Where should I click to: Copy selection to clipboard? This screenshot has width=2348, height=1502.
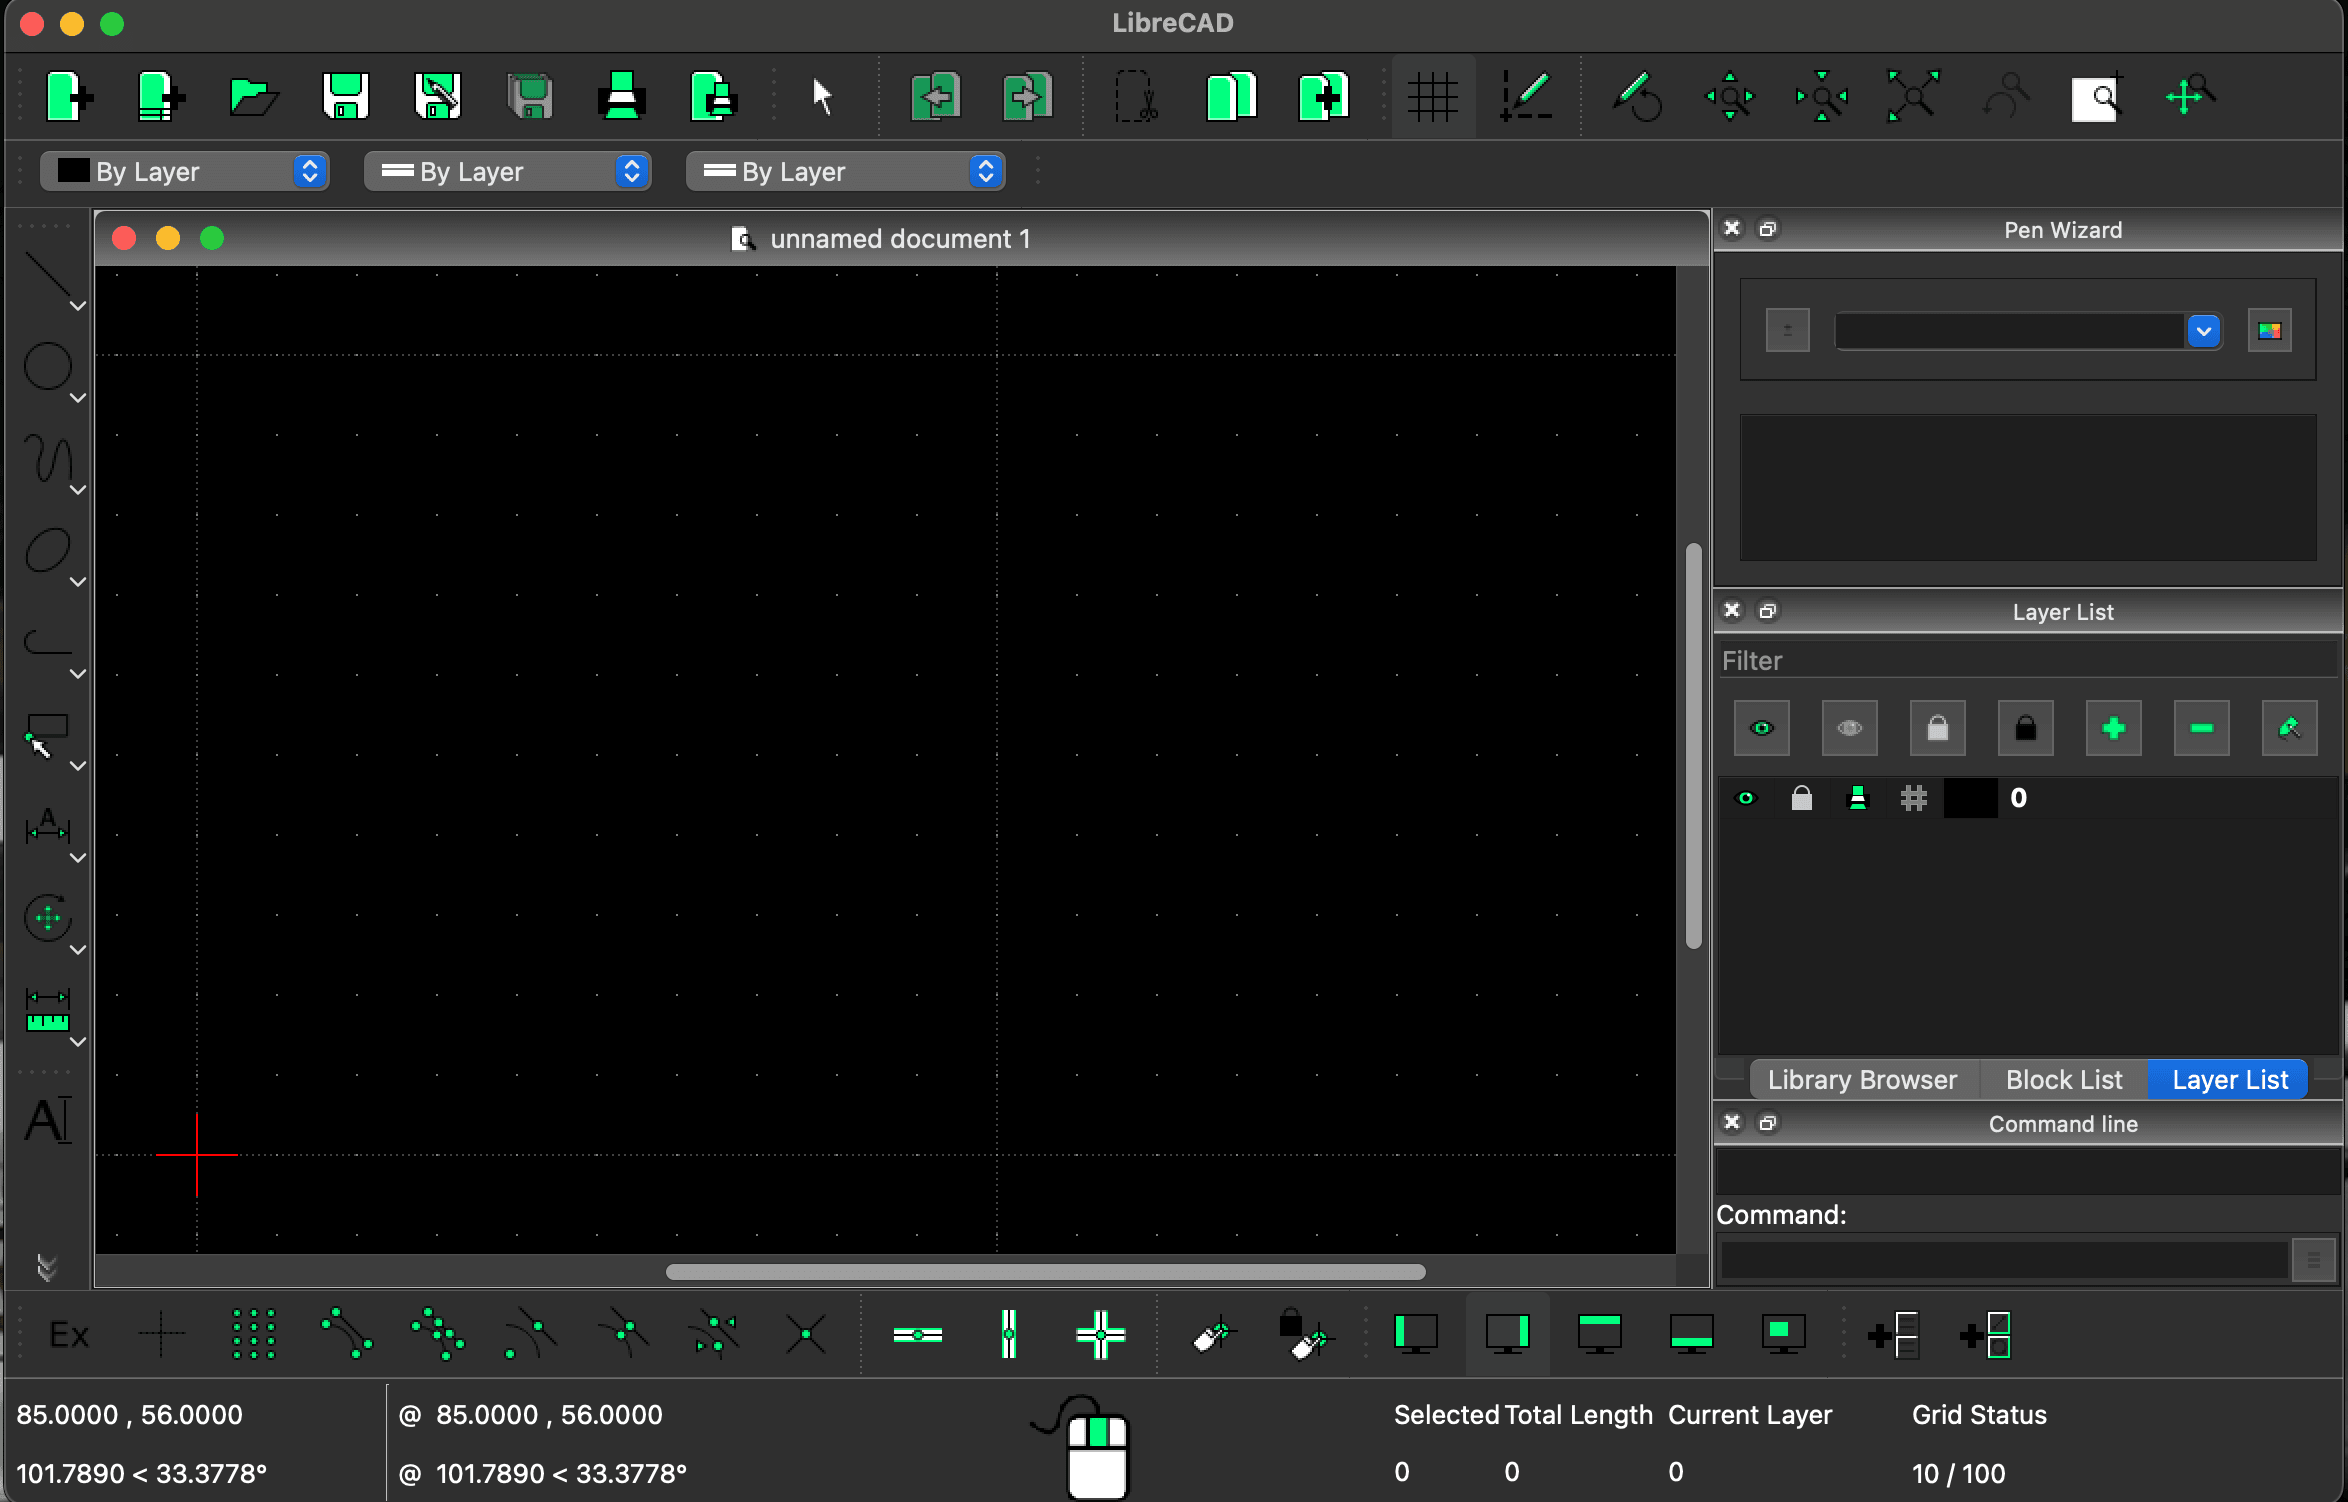click(x=1231, y=97)
